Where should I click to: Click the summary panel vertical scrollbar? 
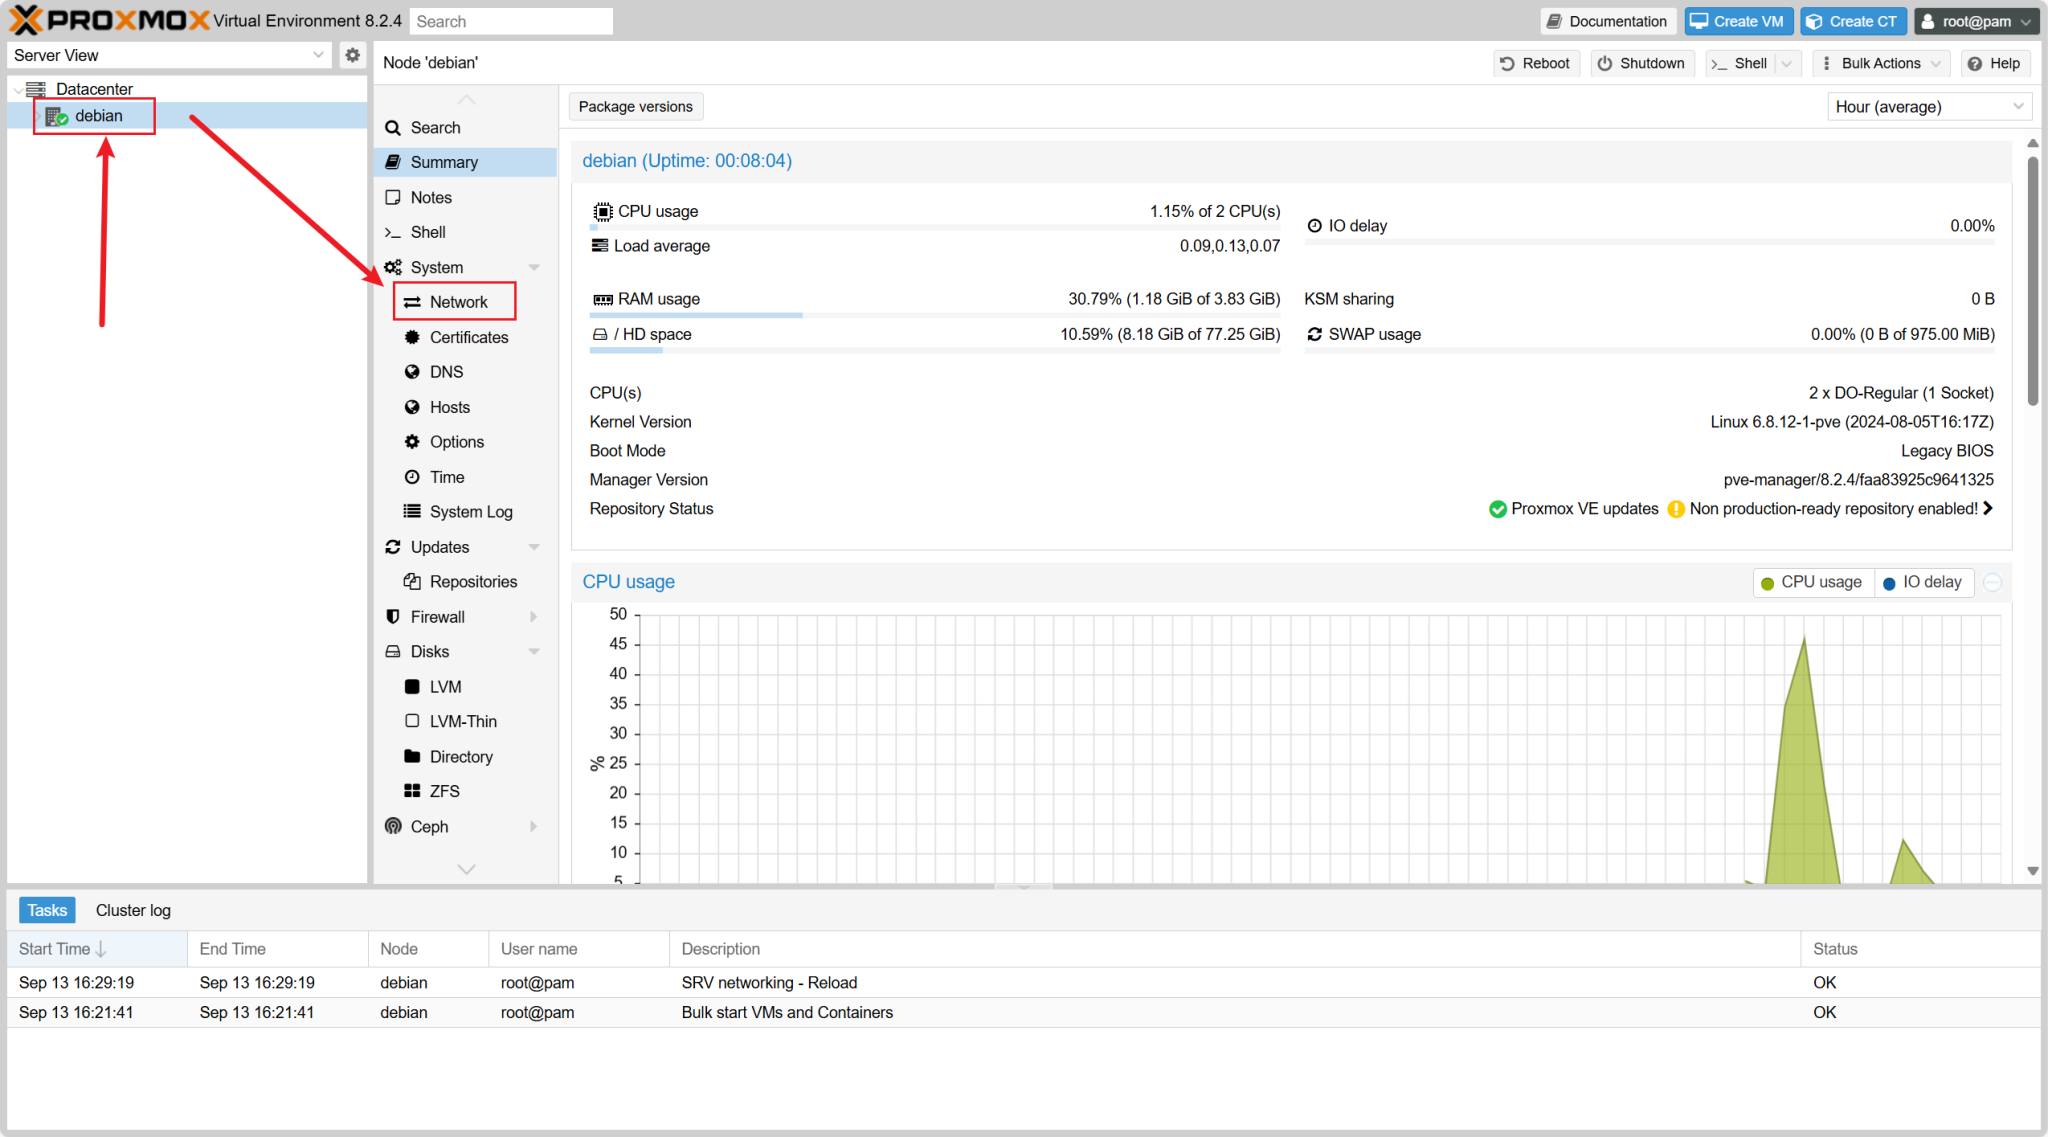point(2032,280)
